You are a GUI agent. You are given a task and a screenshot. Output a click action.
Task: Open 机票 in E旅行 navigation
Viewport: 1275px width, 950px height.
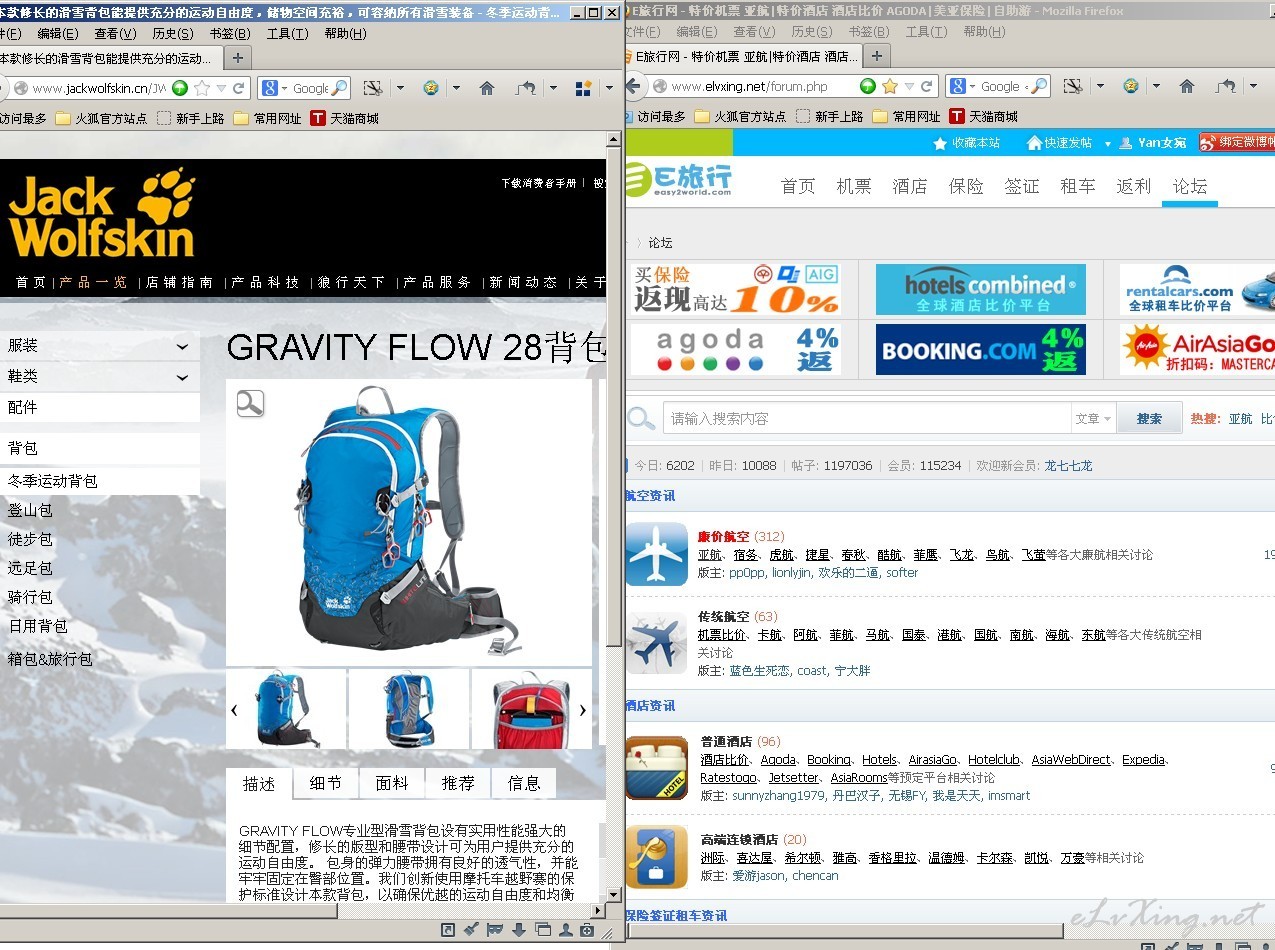click(854, 186)
